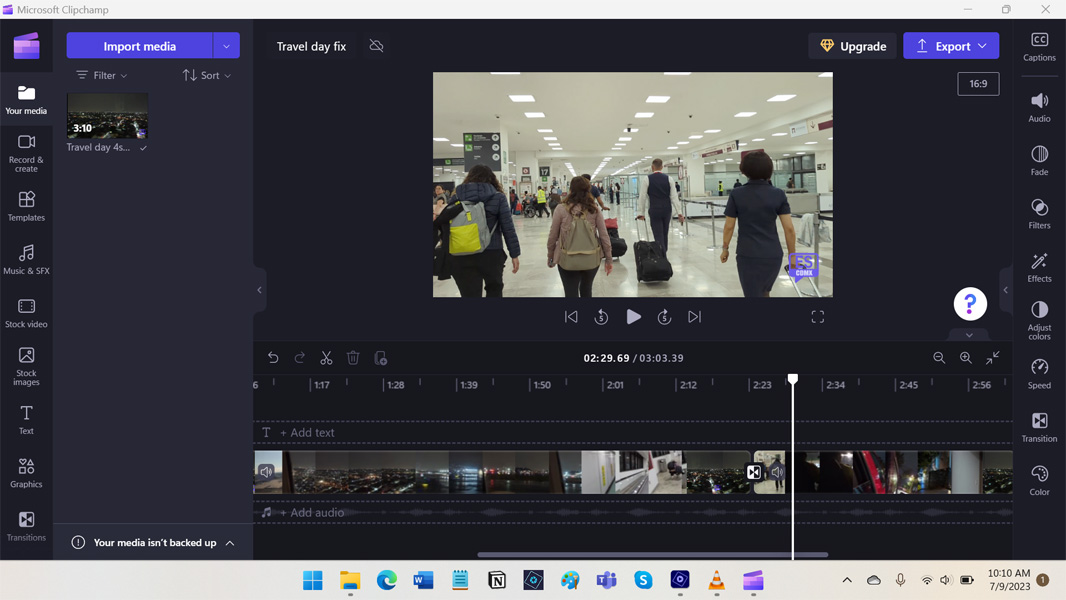The height and width of the screenshot is (600, 1066).
Task: Zoom in on the timeline
Action: (966, 358)
